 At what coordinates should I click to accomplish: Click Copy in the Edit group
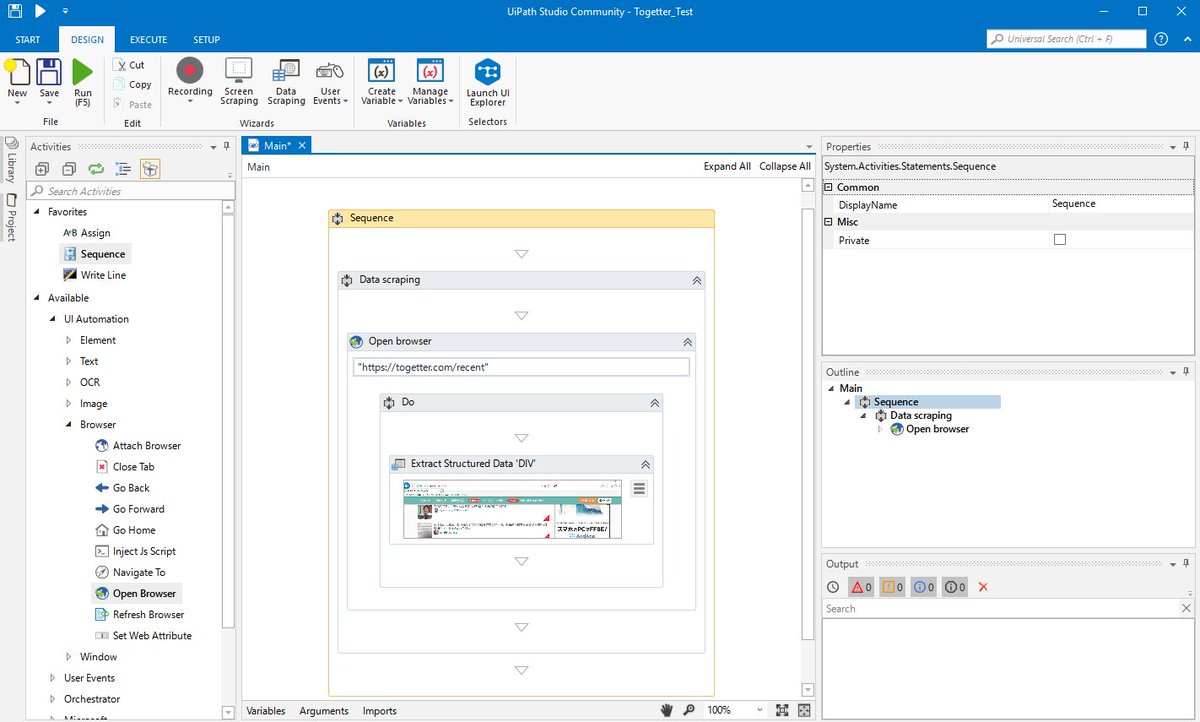[132, 85]
